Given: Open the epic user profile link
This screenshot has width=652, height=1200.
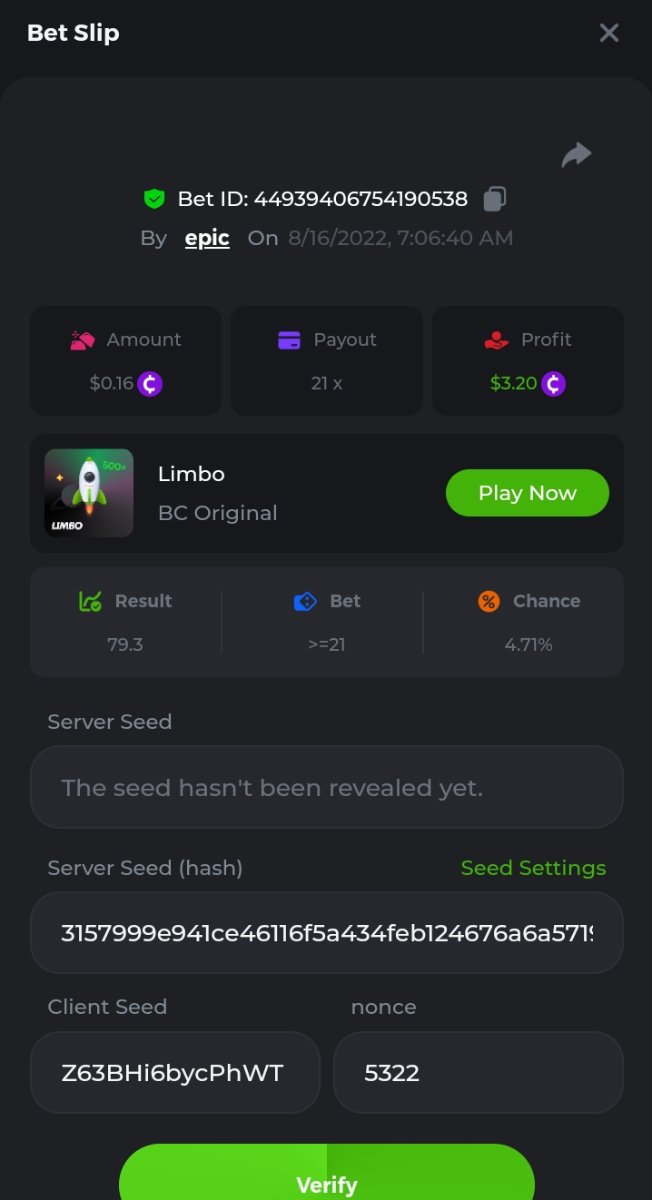Looking at the screenshot, I should tap(207, 238).
